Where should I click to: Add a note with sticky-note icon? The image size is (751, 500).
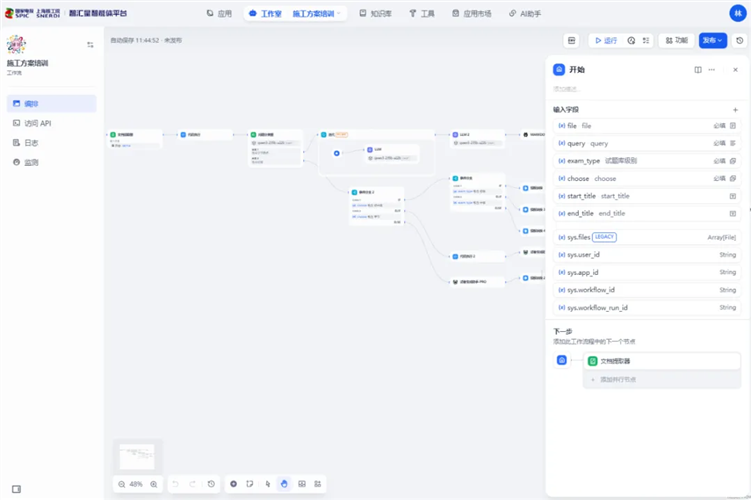[250, 484]
